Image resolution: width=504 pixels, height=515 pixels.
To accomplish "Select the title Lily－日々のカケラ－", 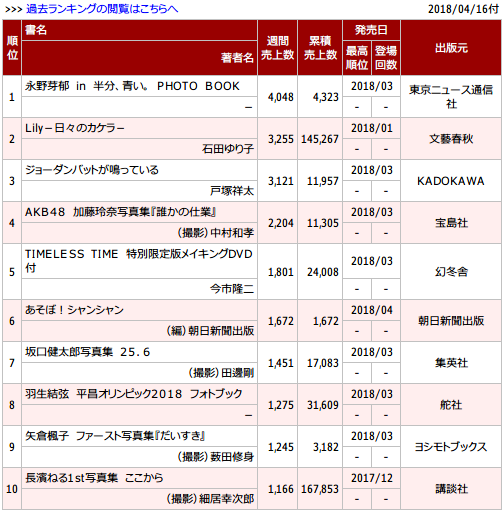I will pyautogui.click(x=75, y=128).
